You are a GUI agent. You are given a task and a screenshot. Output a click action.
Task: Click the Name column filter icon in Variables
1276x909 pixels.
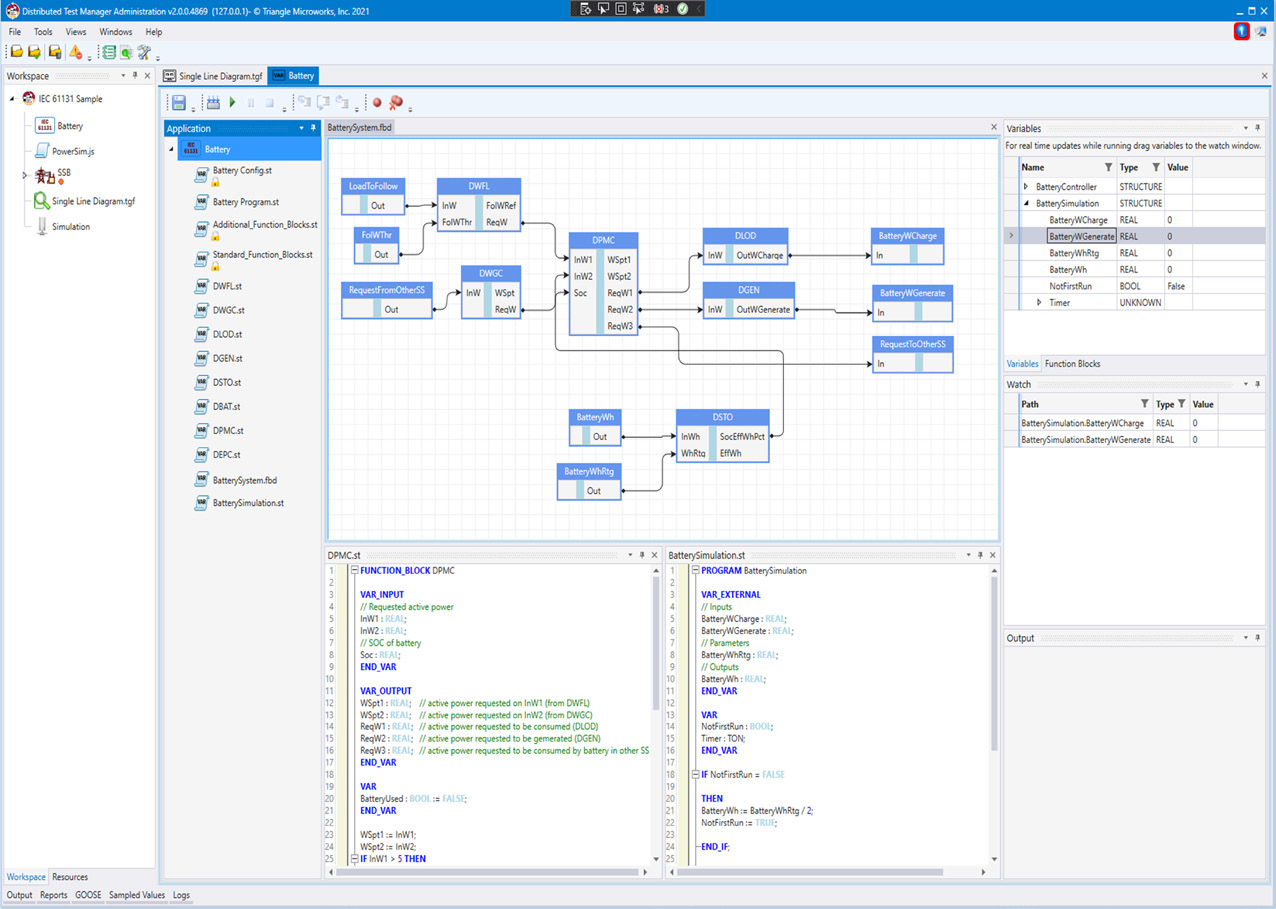coord(1108,167)
